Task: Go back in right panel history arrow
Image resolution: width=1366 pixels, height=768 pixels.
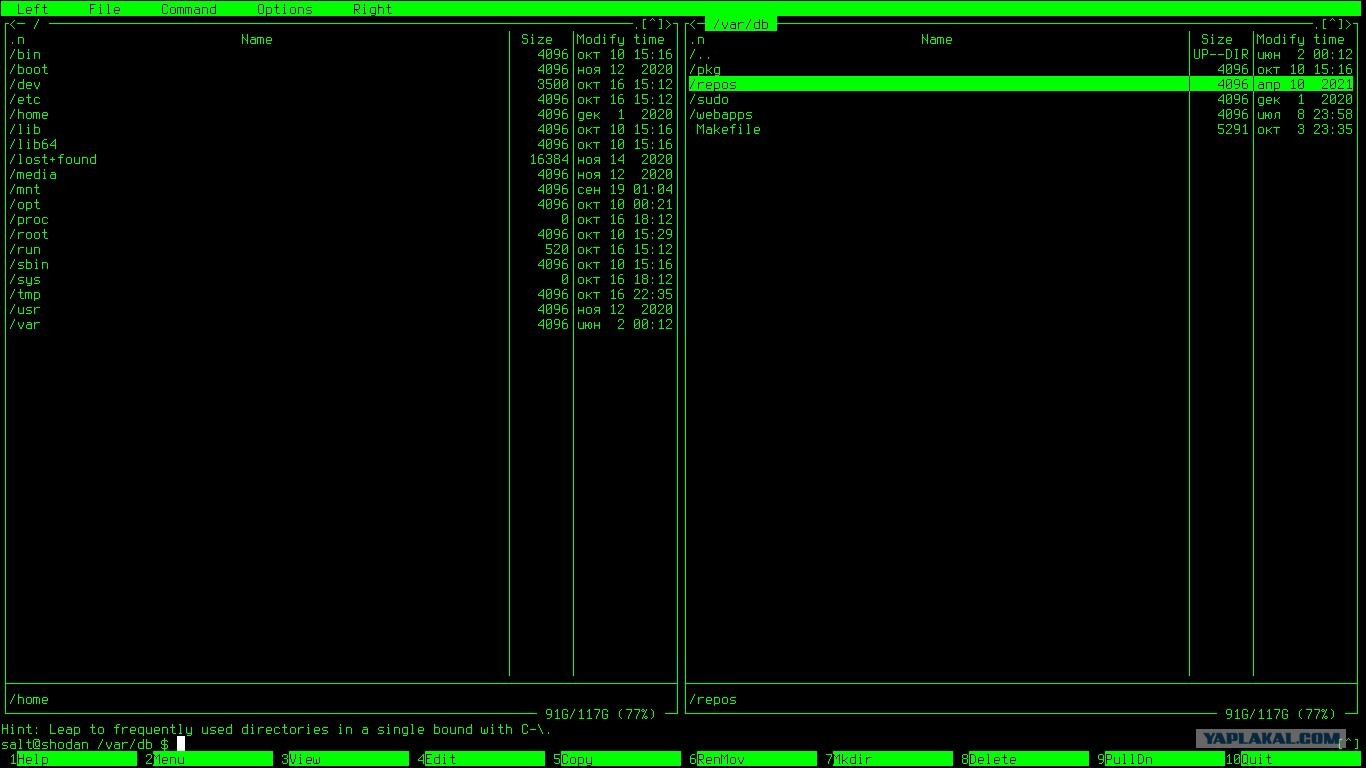Action: coord(692,24)
